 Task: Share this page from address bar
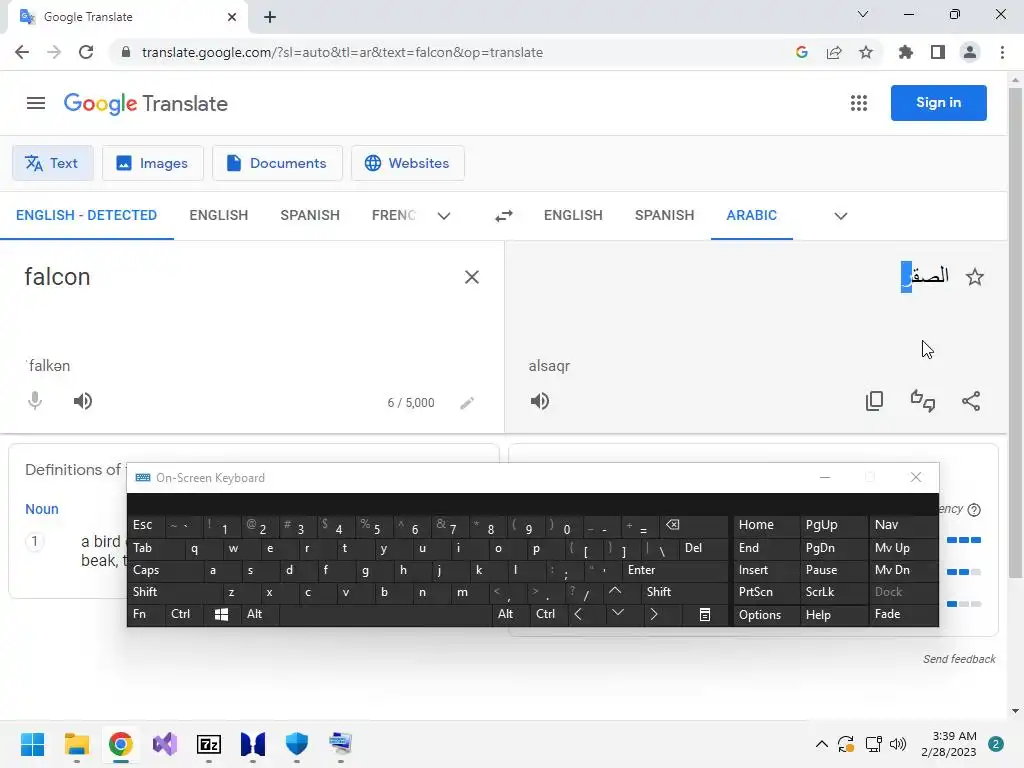(834, 52)
